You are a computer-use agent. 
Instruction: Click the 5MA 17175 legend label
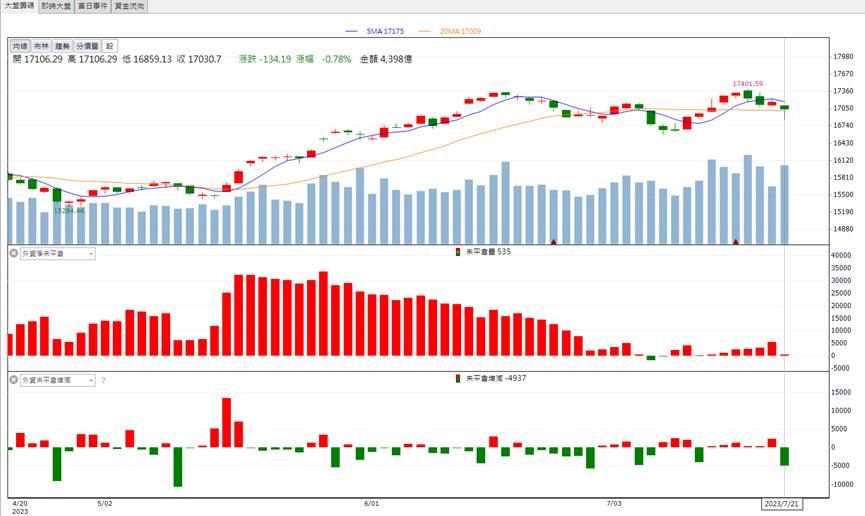coord(385,31)
